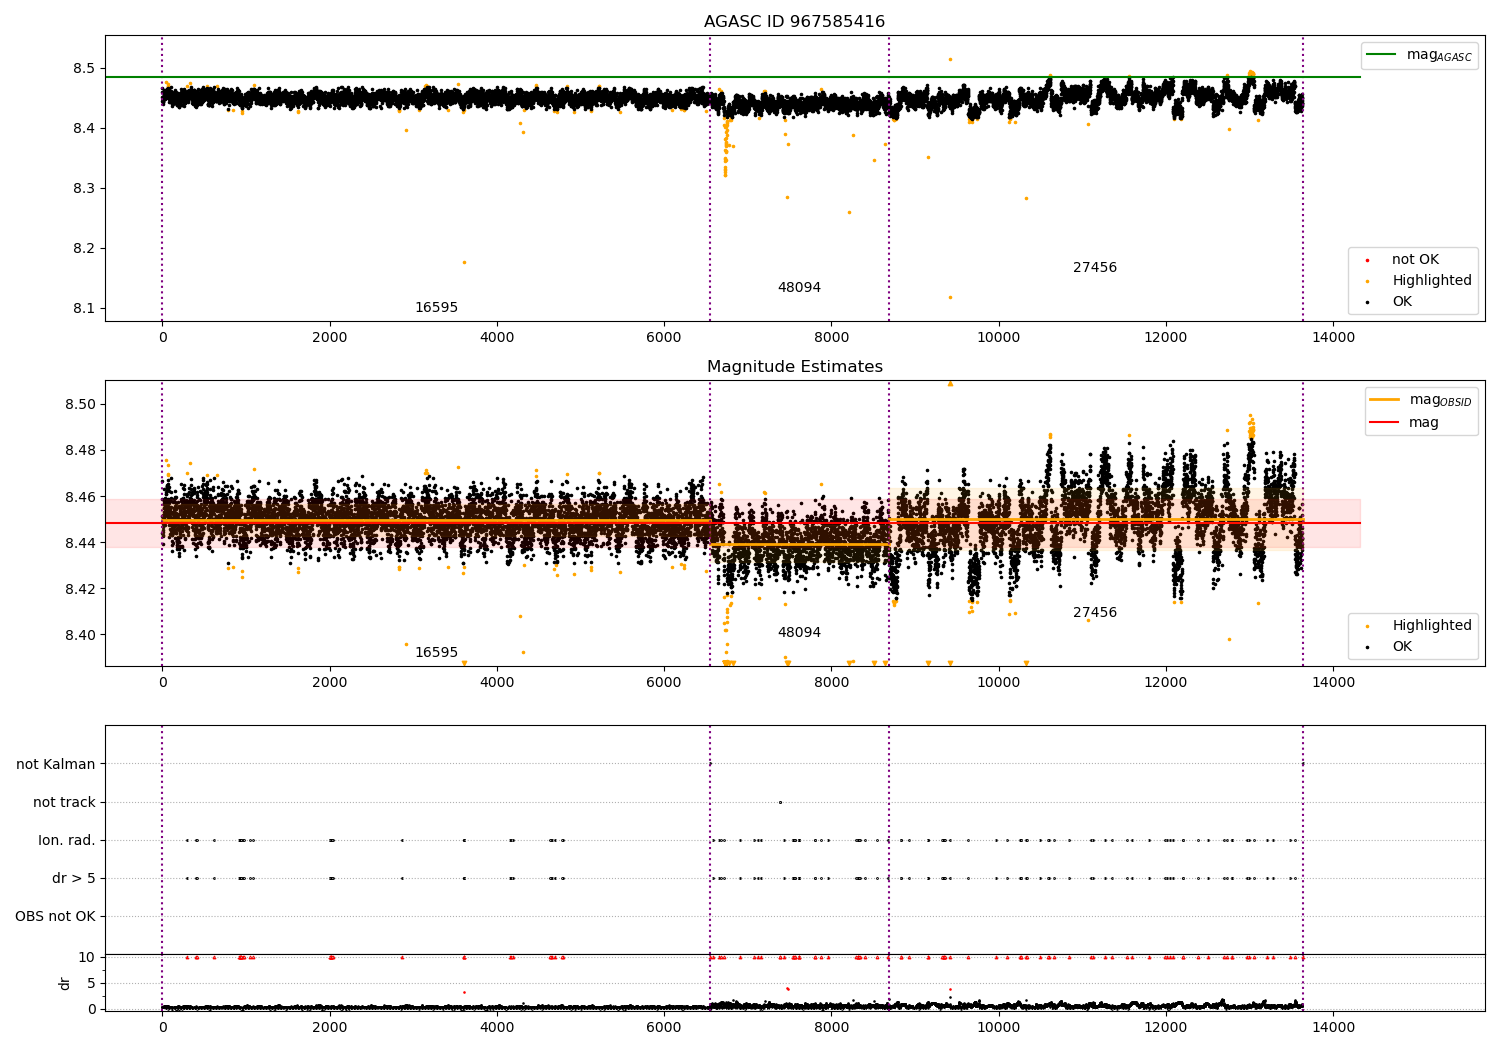
Task: Click 'Highlighted' in the middle plot's lower legend
Action: click(1431, 626)
